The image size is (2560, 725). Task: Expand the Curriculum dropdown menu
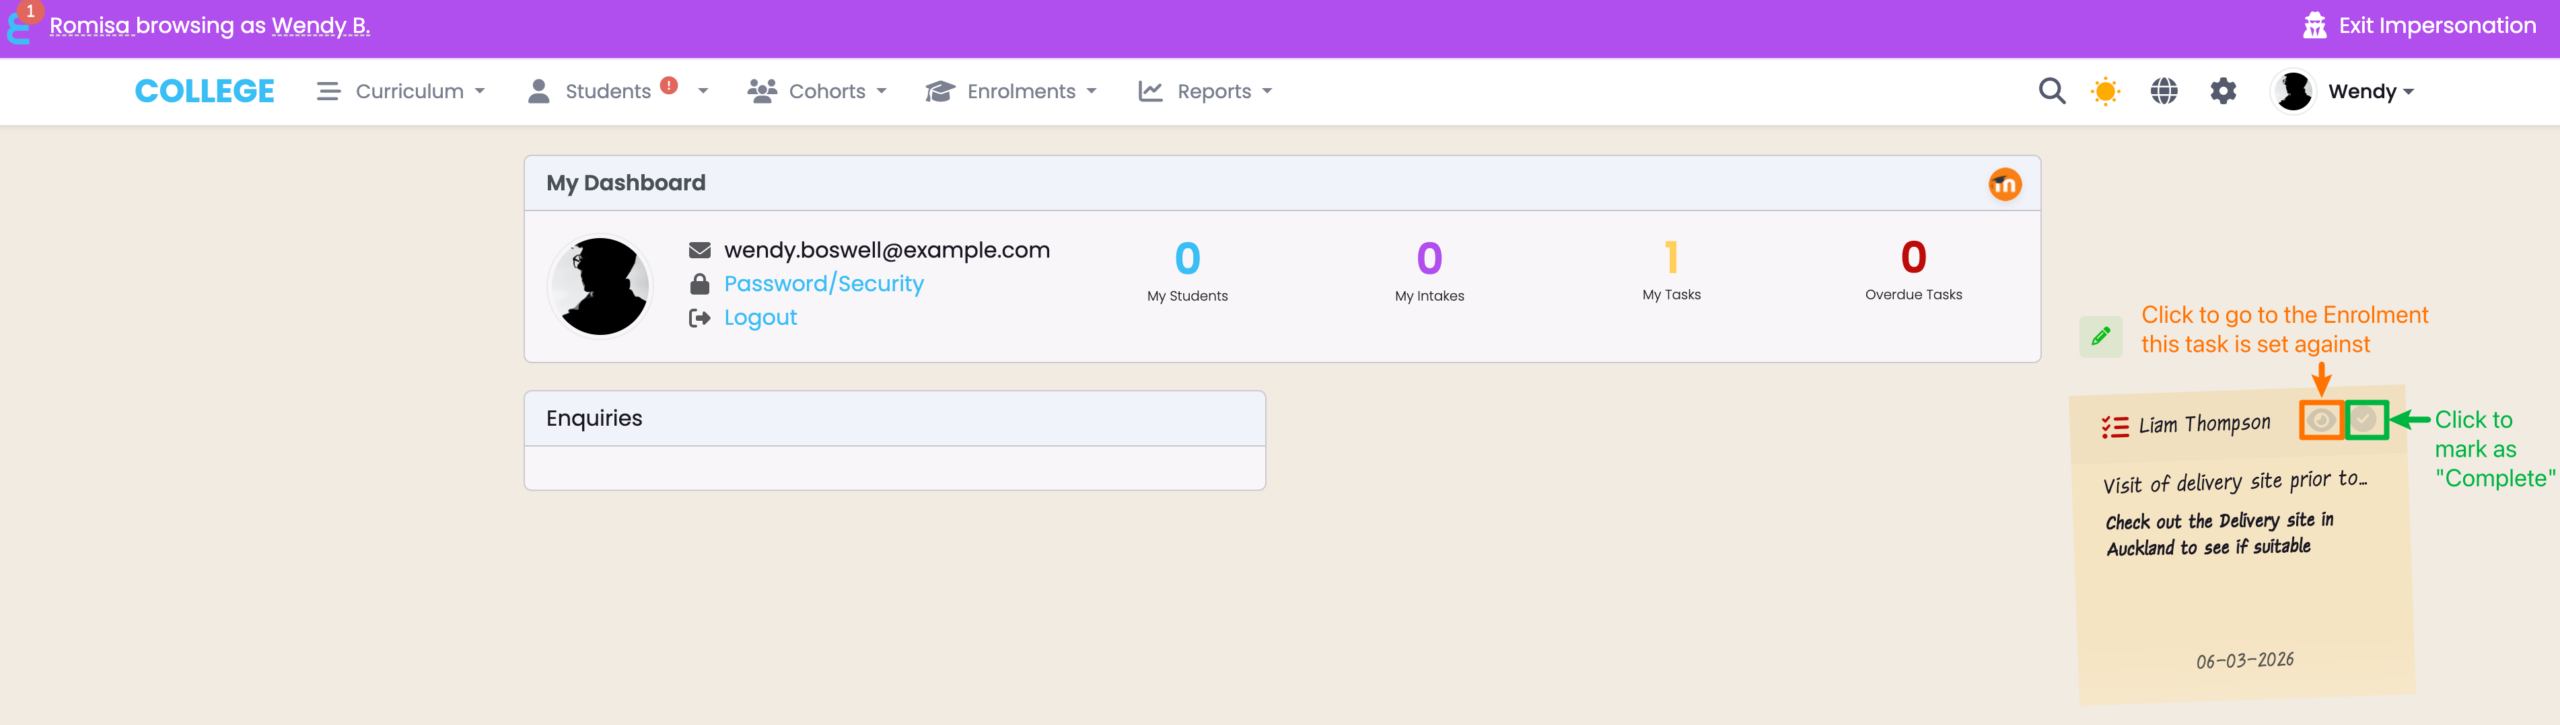click(x=401, y=91)
